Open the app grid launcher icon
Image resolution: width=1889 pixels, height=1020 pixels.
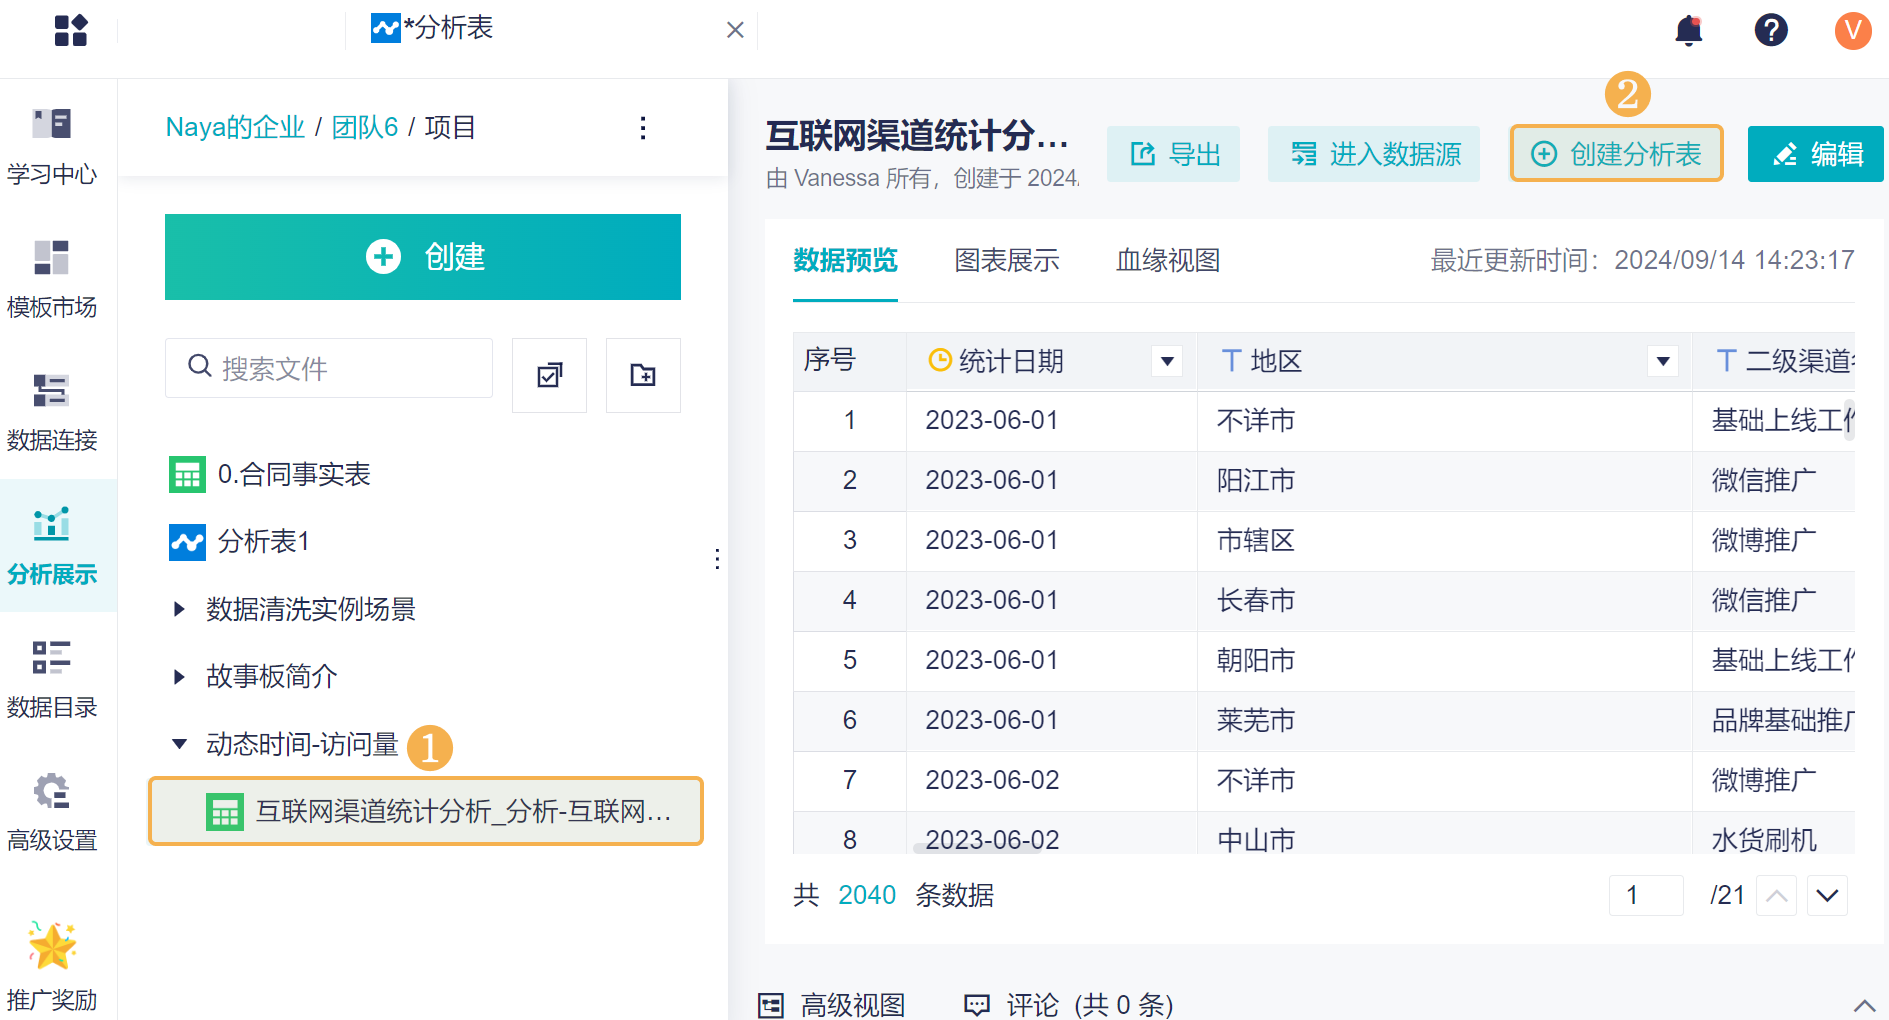coord(71,30)
